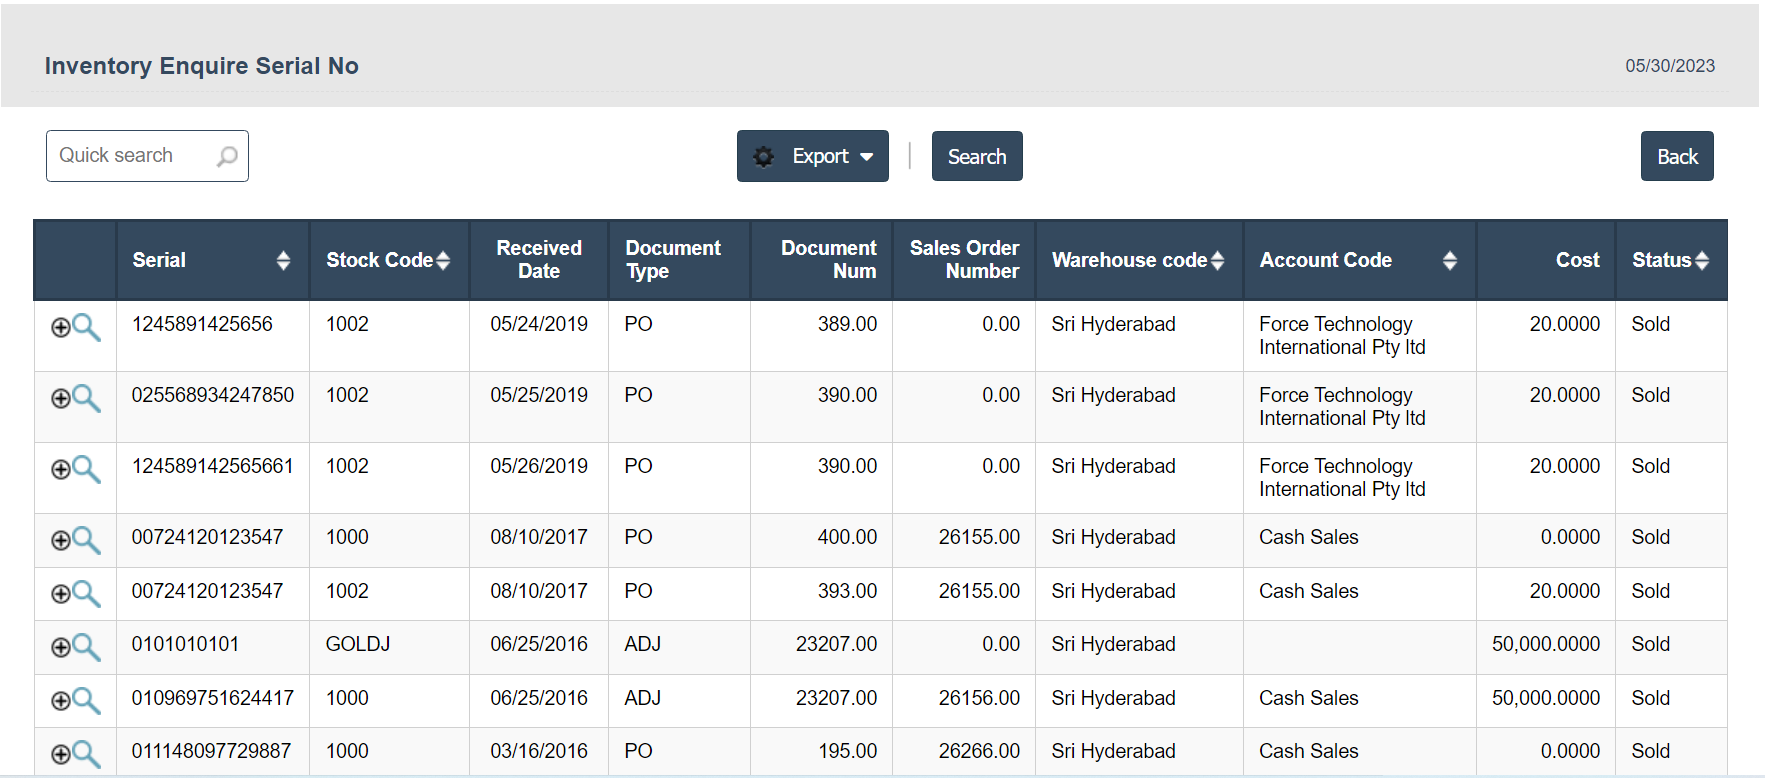Image resolution: width=1765 pixels, height=778 pixels.
Task: Sort by Account Code column header
Action: click(x=1449, y=261)
